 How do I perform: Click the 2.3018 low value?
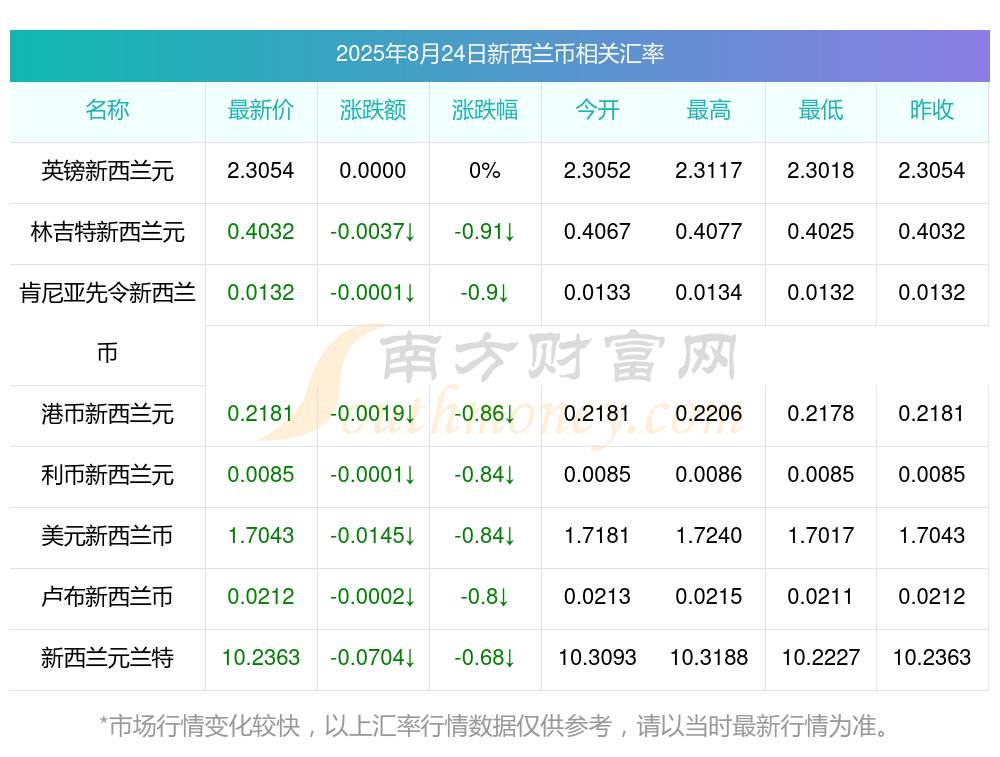point(821,170)
